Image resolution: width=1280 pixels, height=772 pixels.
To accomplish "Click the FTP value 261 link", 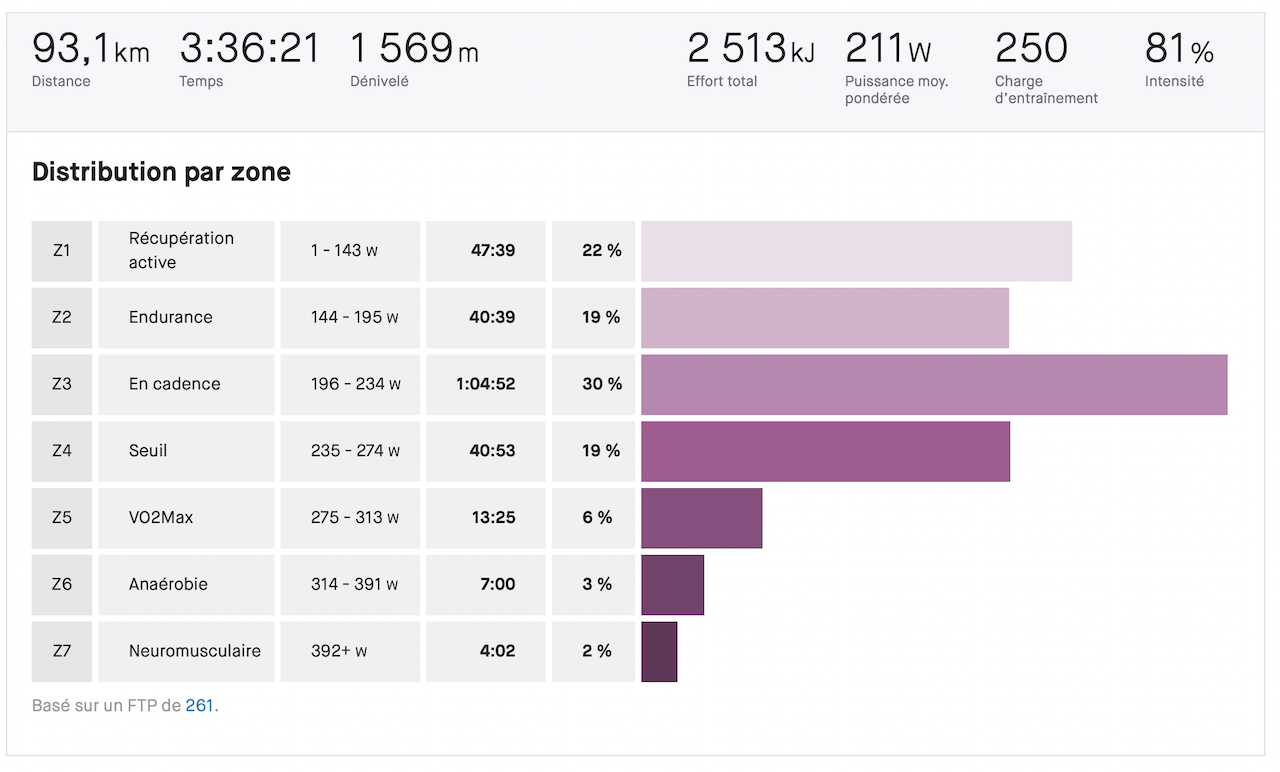I will coord(200,705).
